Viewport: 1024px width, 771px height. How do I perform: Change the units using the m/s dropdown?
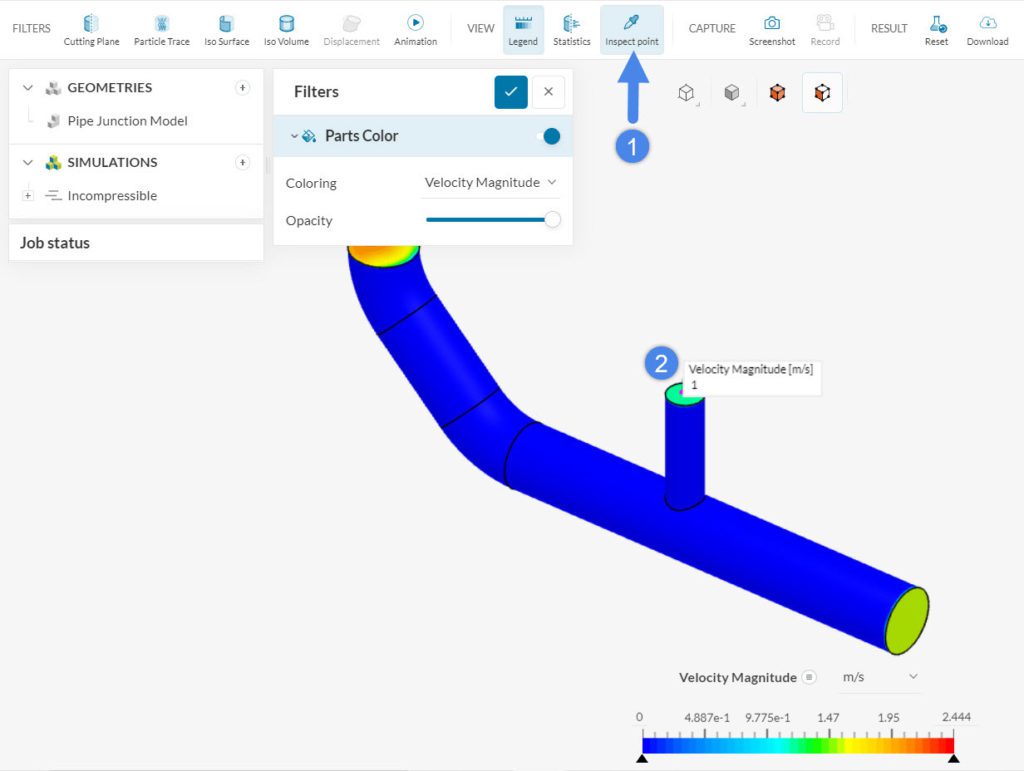click(x=878, y=677)
